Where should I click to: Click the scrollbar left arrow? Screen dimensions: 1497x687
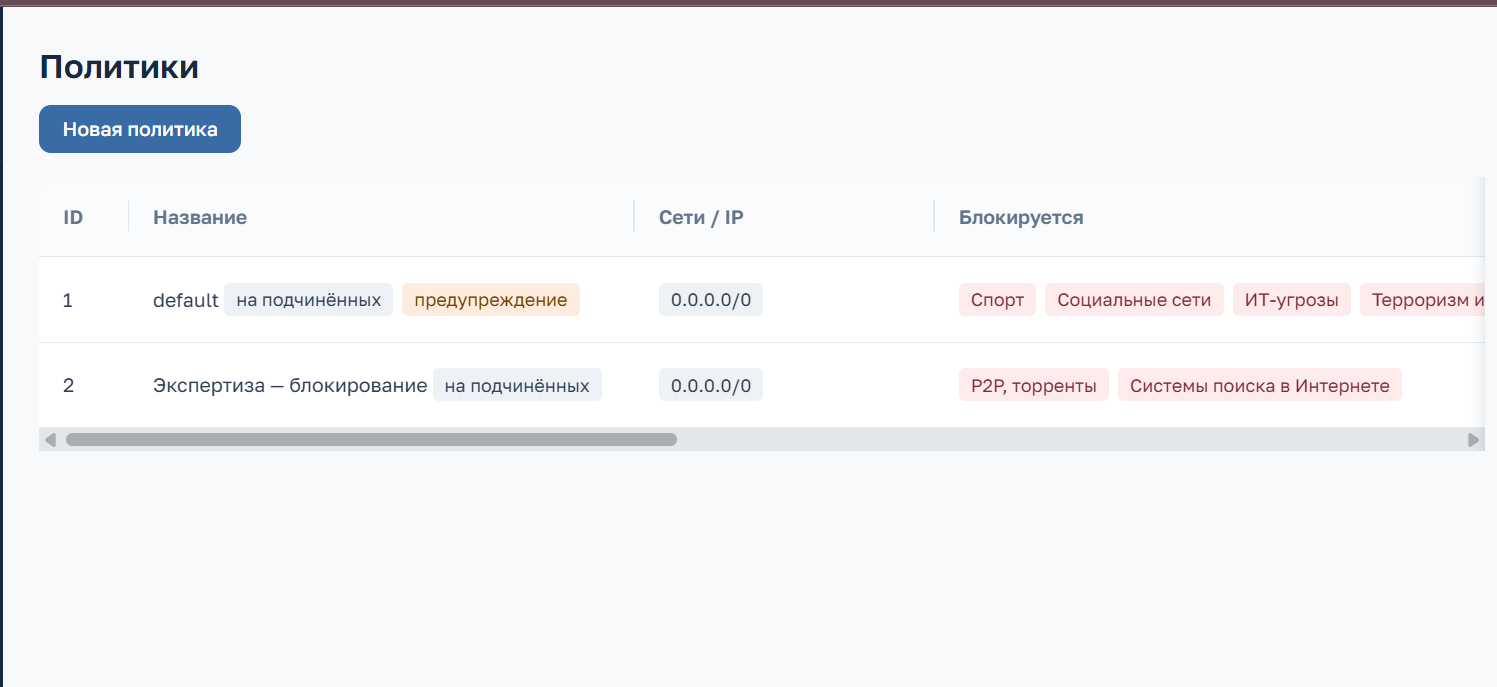tap(50, 440)
